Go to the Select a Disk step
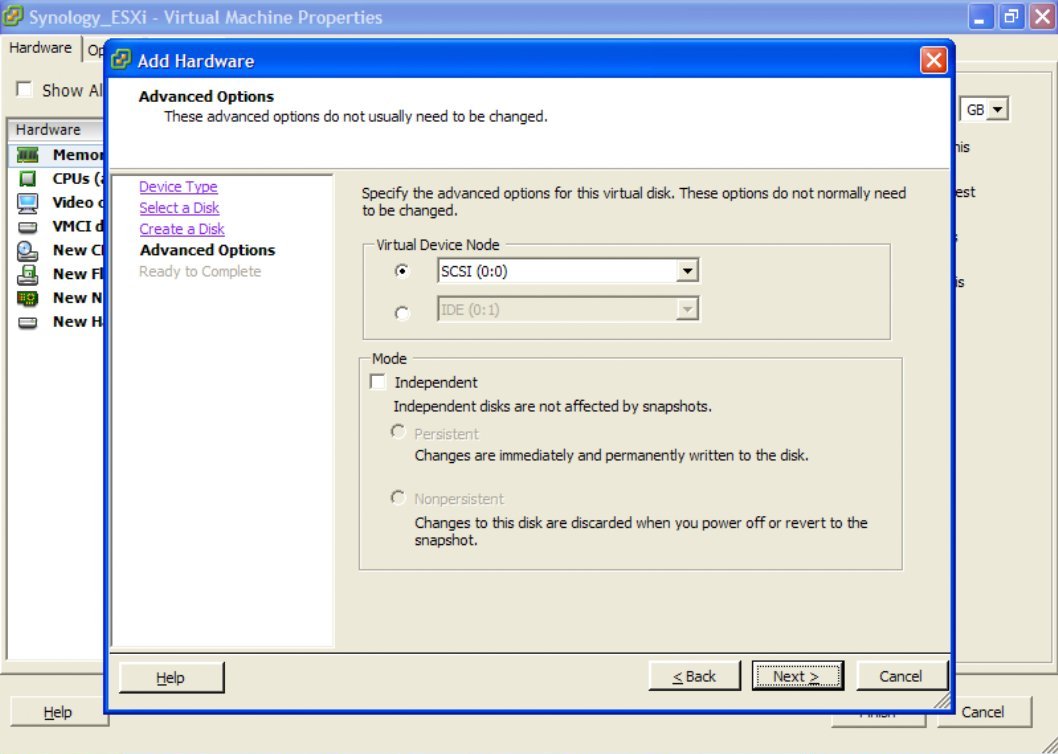Image resolution: width=1058 pixels, height=754 pixels. (179, 208)
